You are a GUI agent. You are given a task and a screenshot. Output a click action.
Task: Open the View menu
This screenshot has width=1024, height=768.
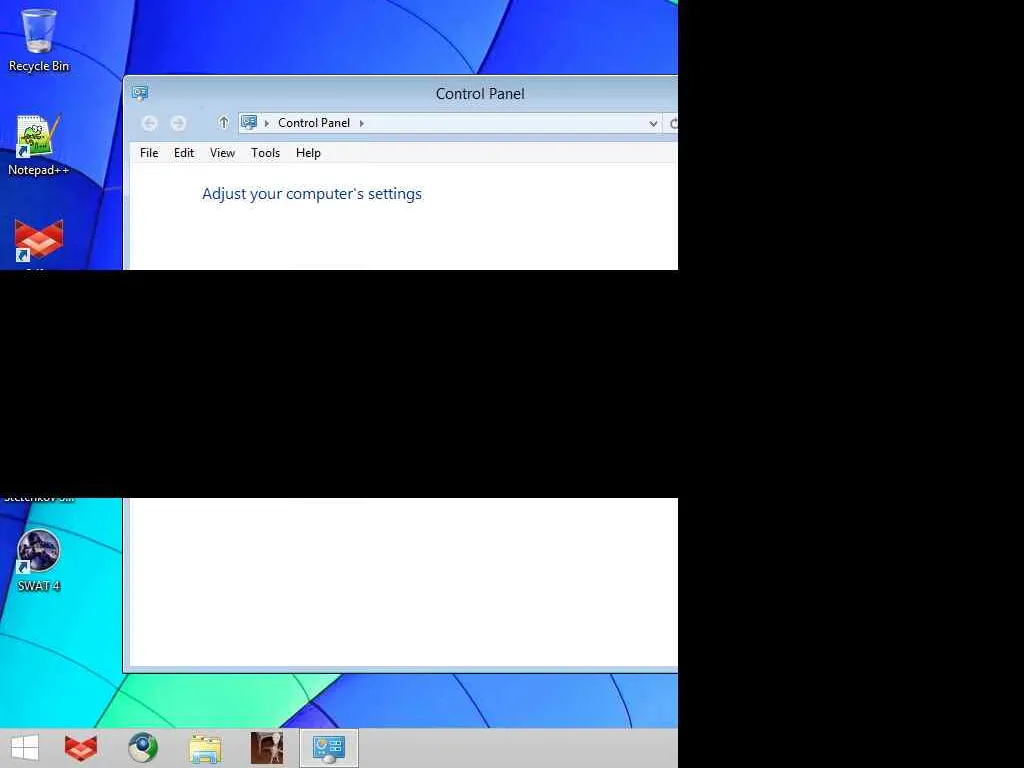(222, 153)
